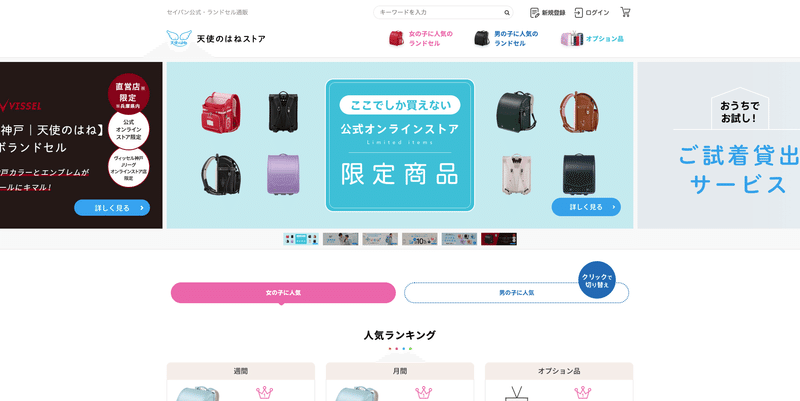Focus the キーワードを入力 search field

(441, 12)
